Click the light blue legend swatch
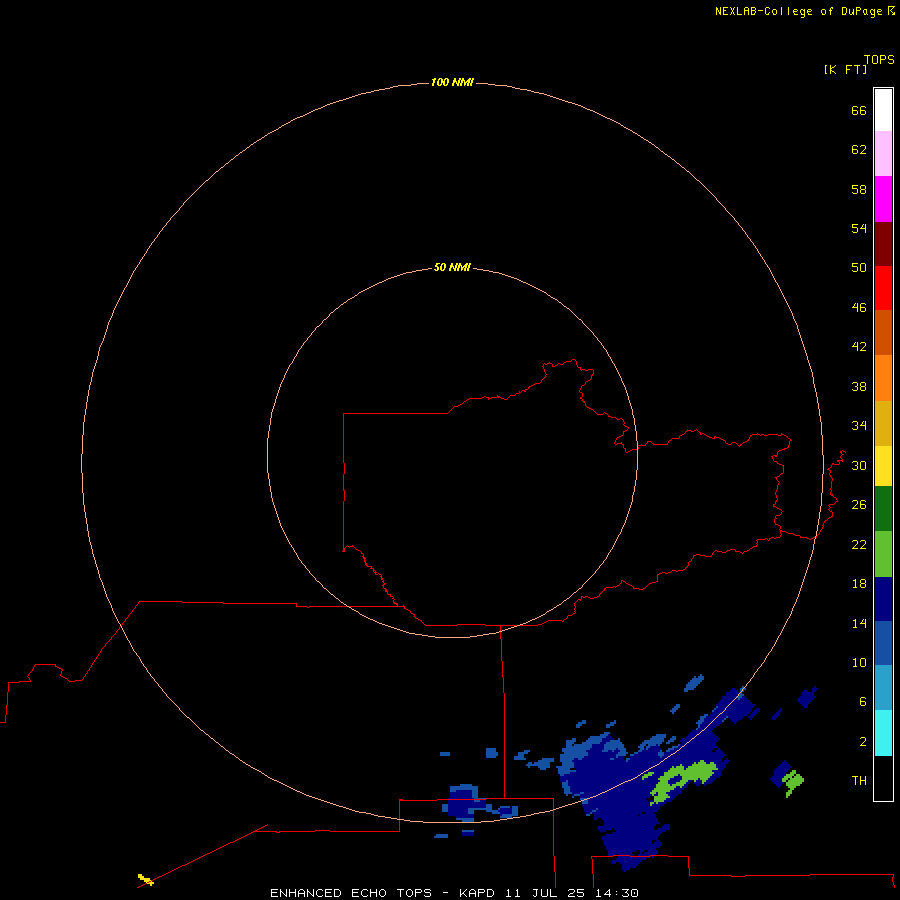This screenshot has height=900, width=900. coord(883,688)
